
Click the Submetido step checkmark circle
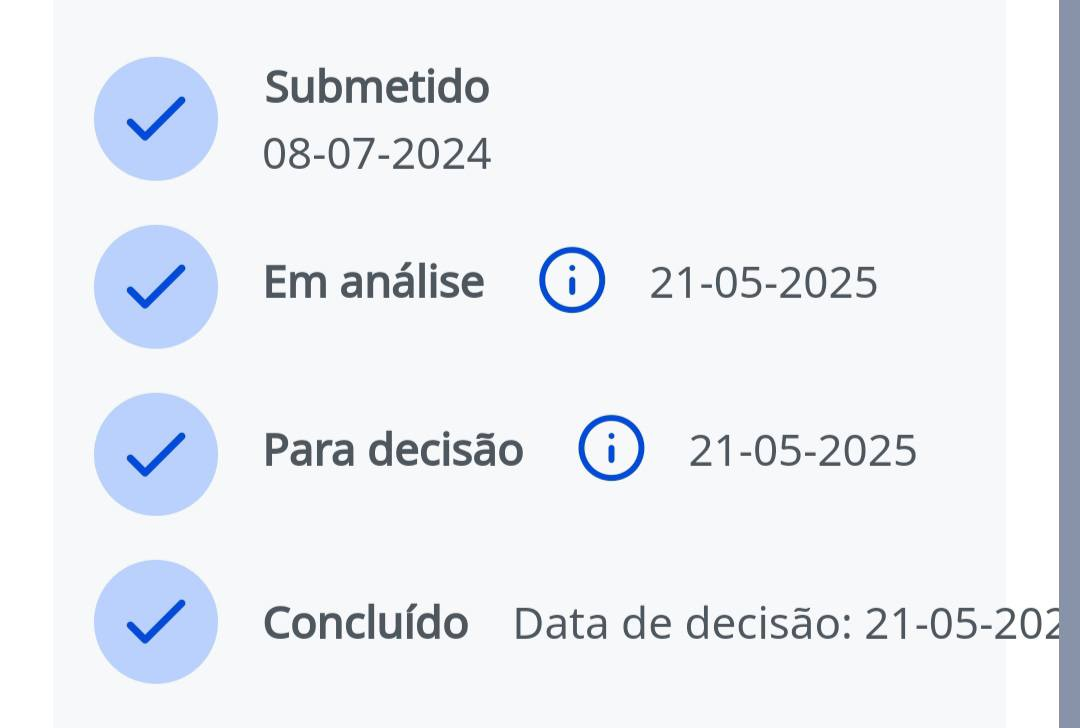(x=155, y=119)
